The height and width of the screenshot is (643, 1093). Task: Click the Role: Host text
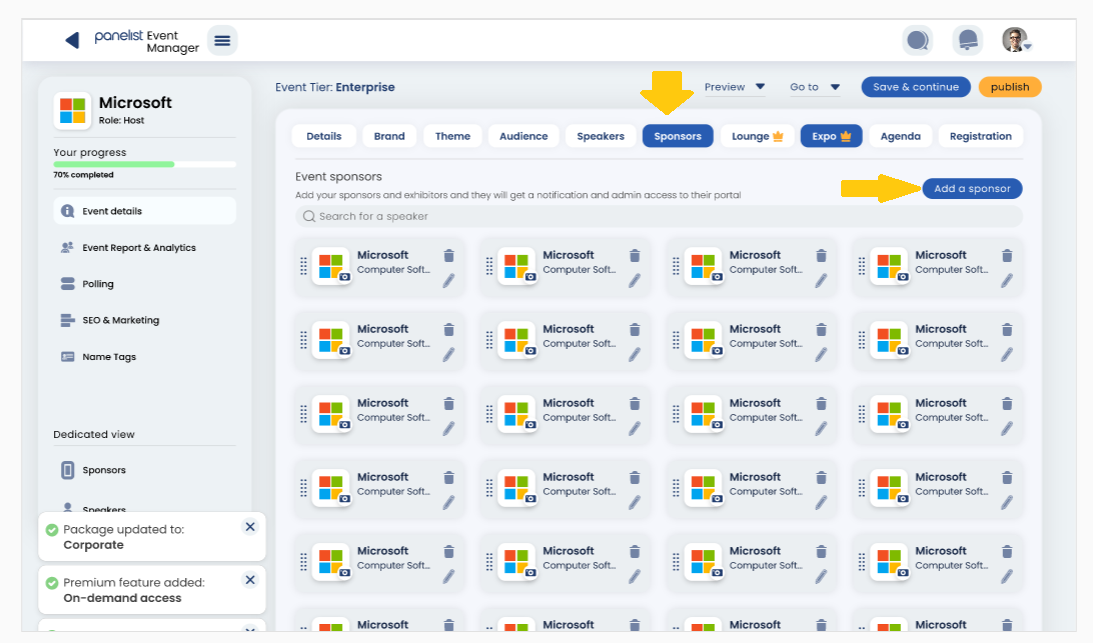(121, 120)
